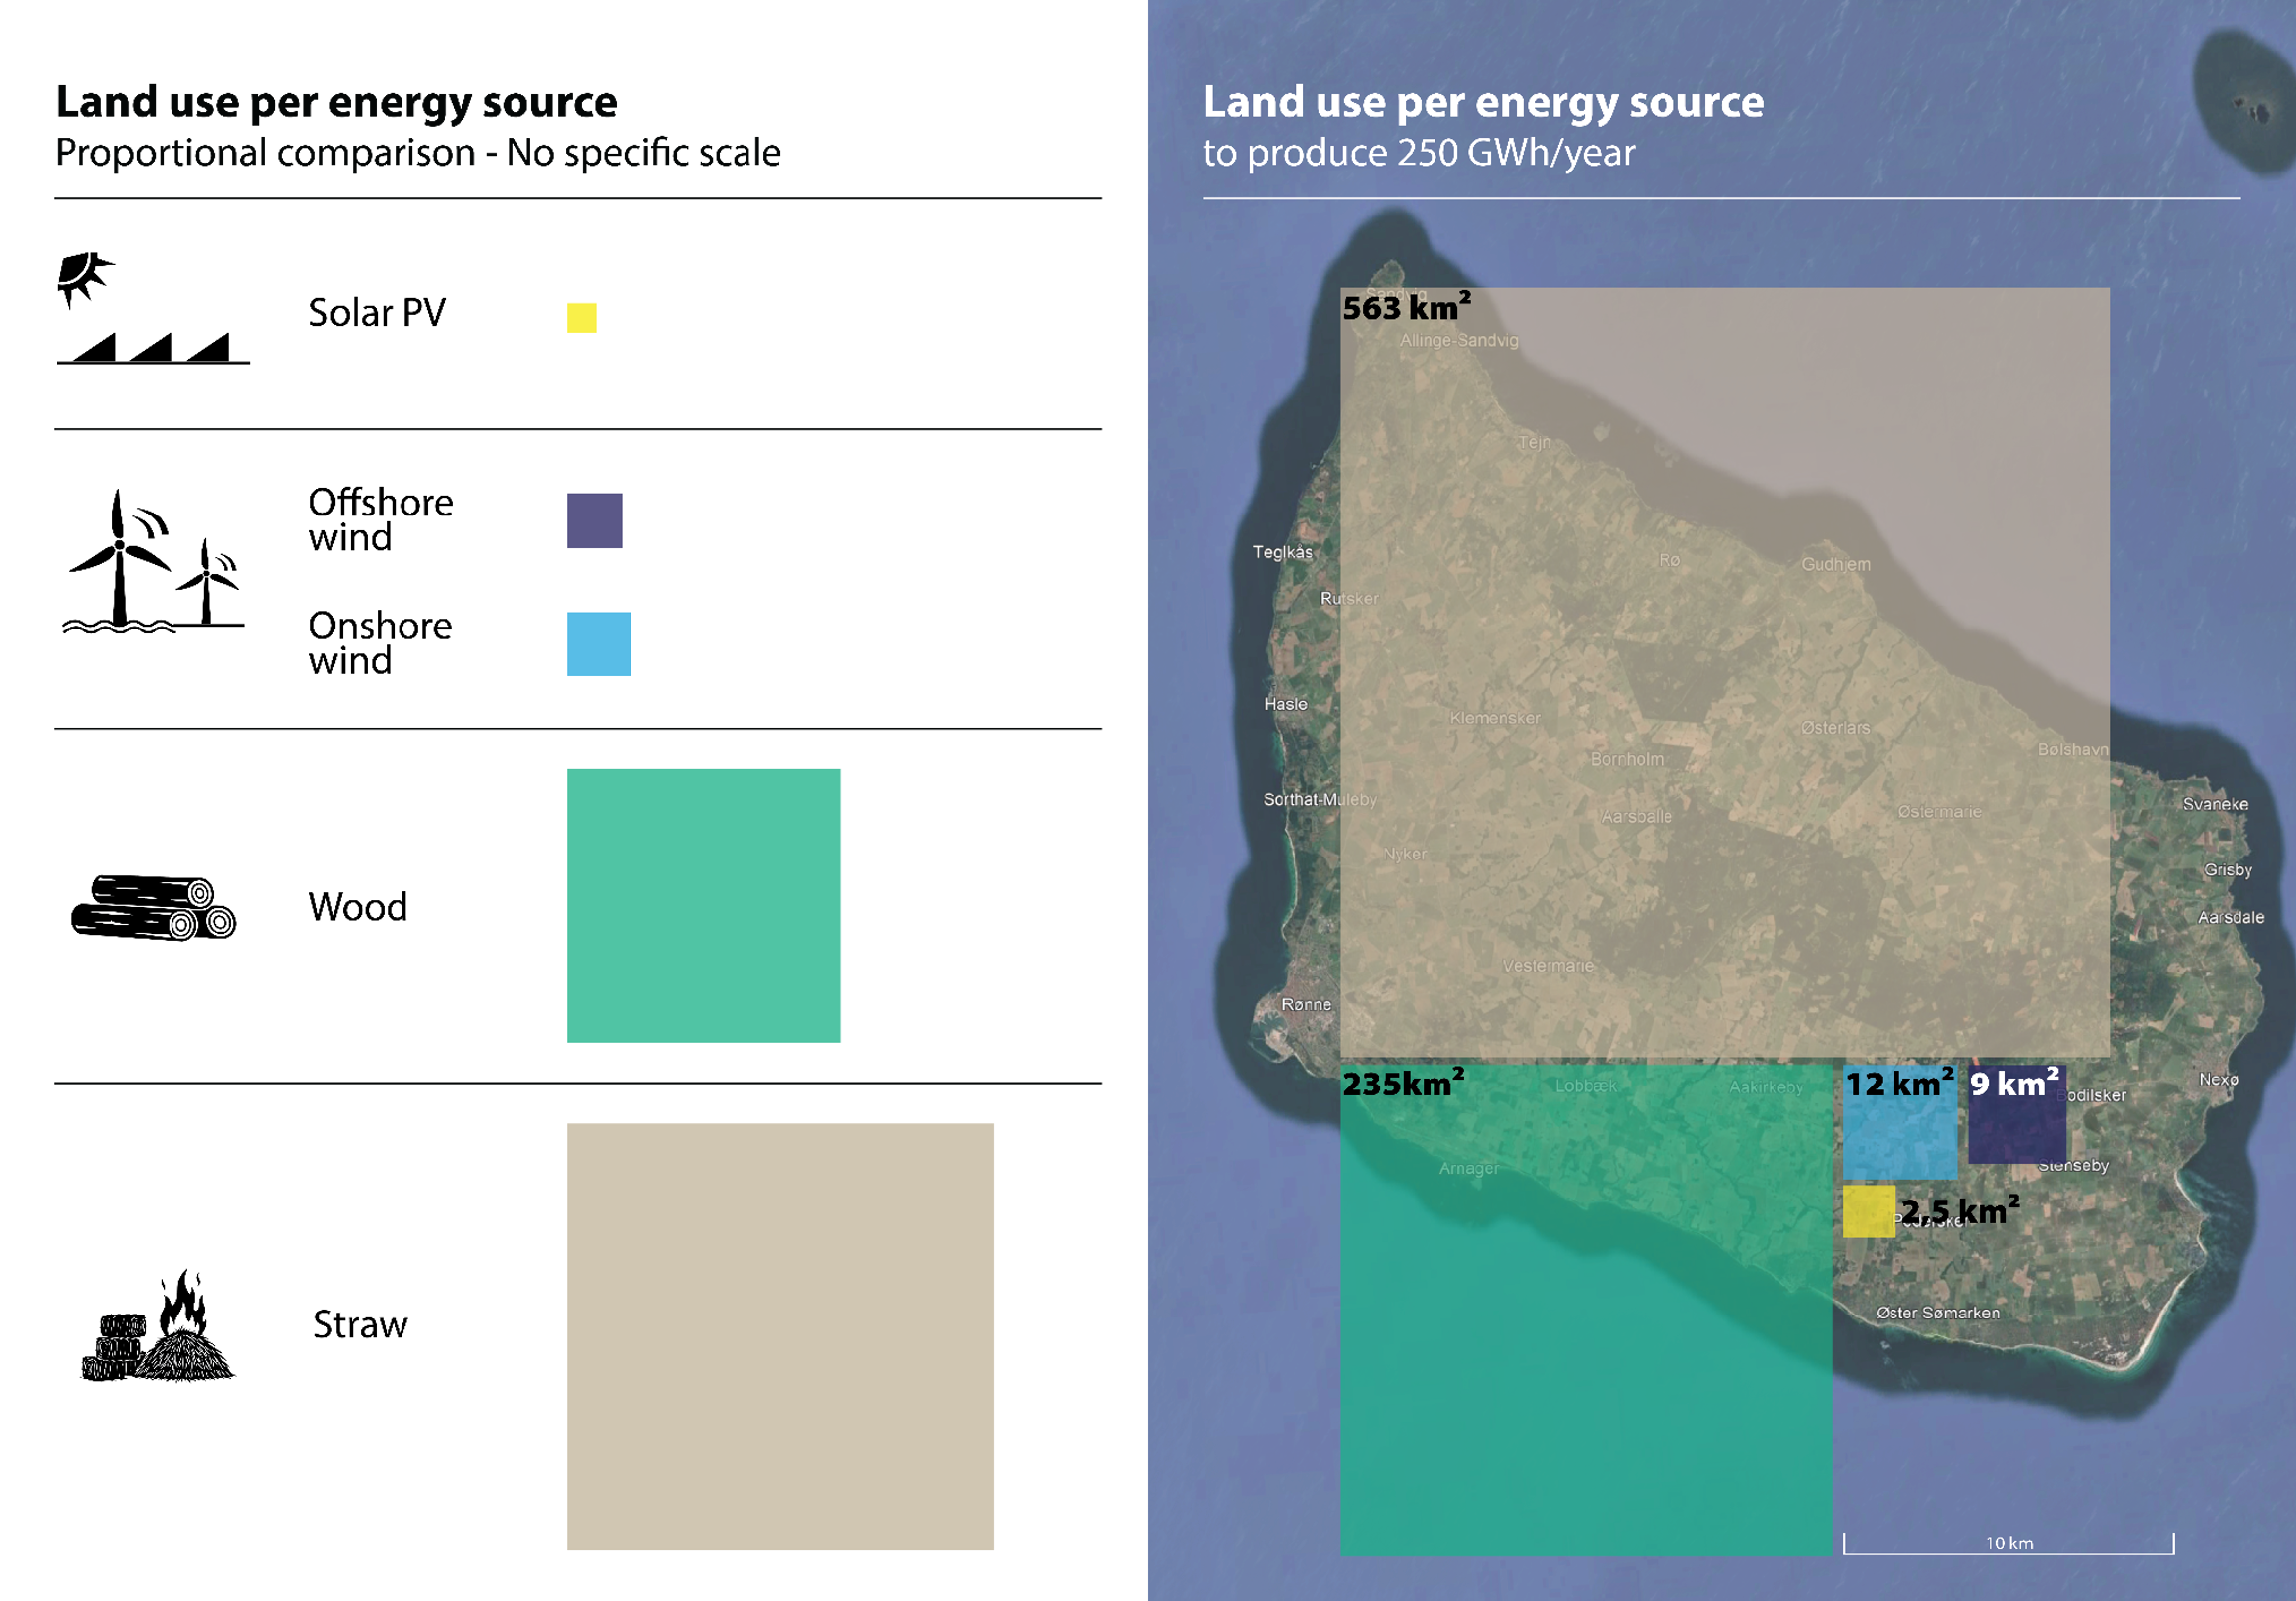Select the 'Rutsker' place name
The width and height of the screenshot is (2296, 1601).
tap(1349, 599)
